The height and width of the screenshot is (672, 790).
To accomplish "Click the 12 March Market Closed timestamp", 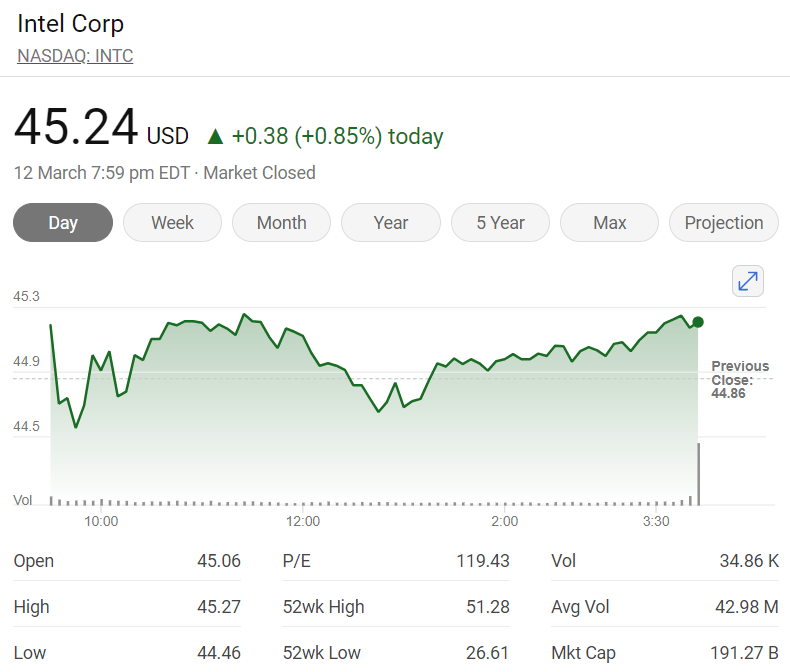I will click(165, 173).
